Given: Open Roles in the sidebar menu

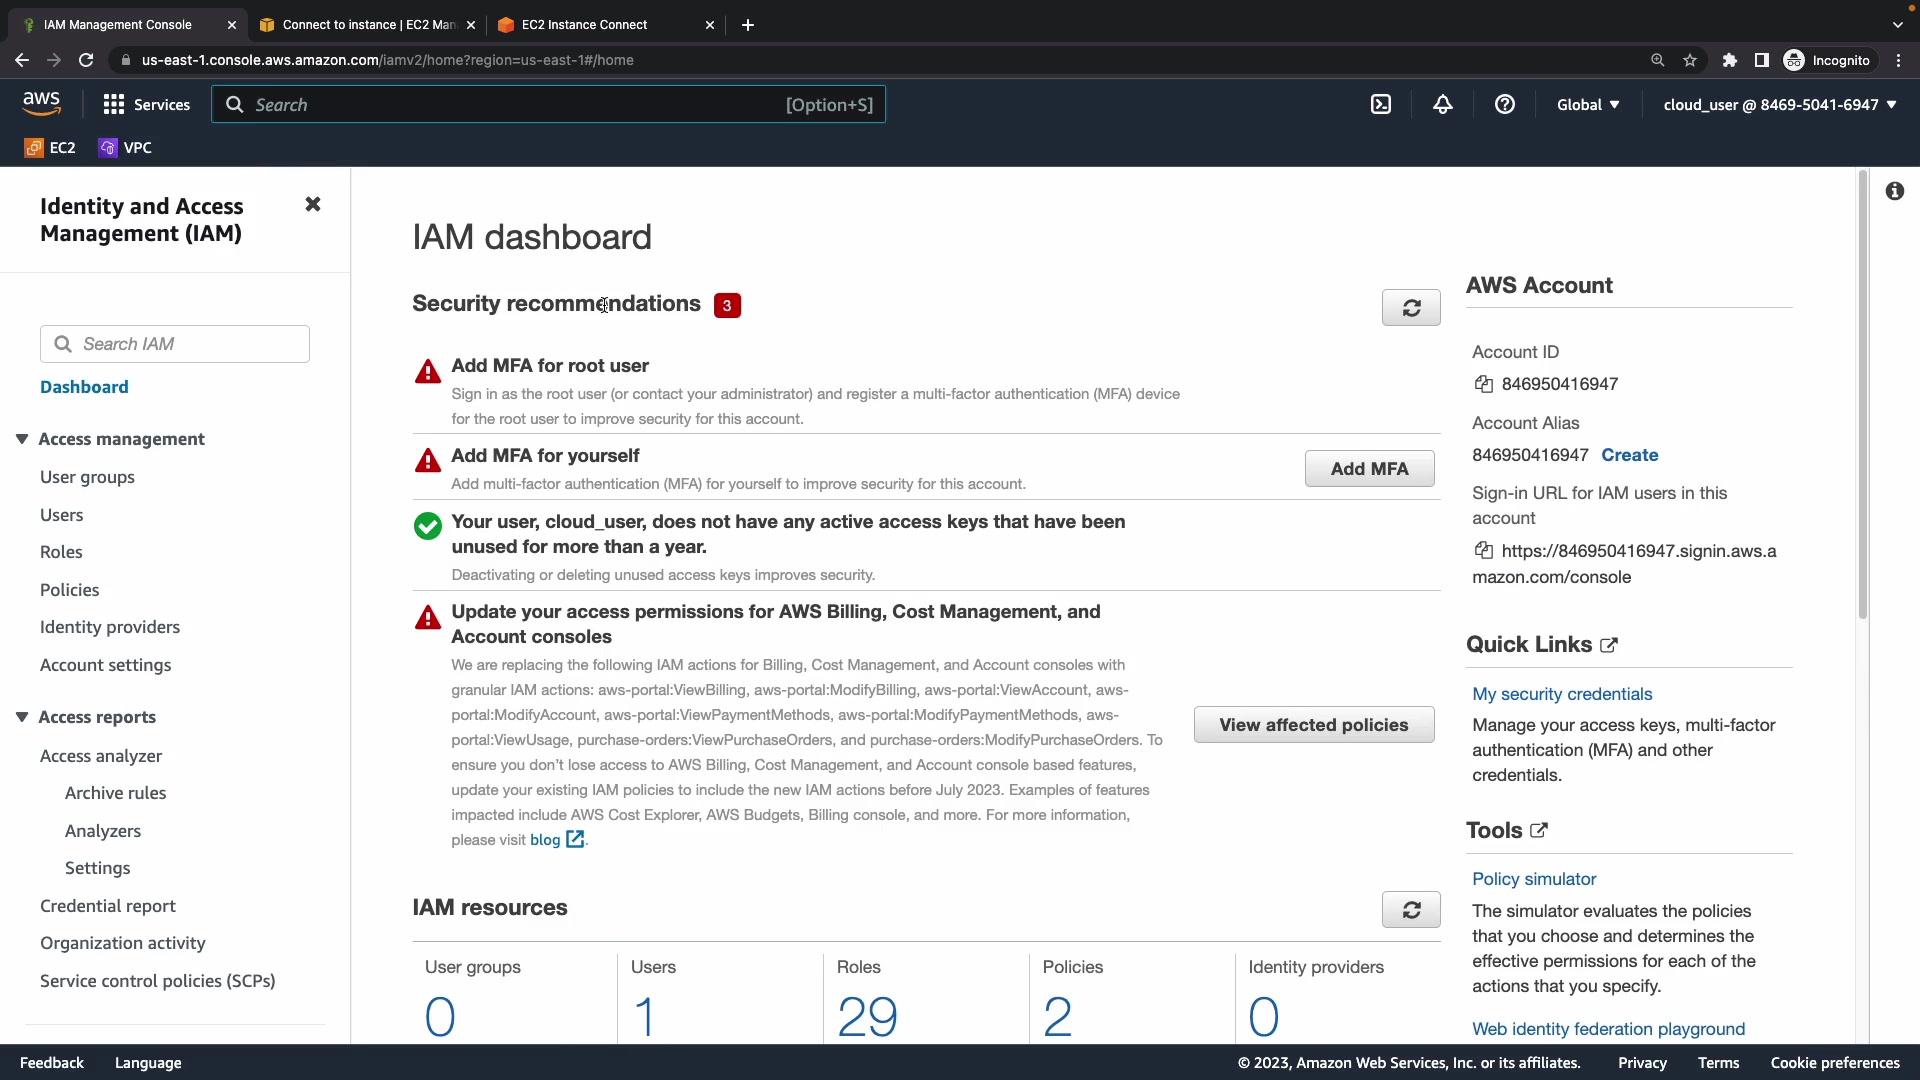Looking at the screenshot, I should pyautogui.click(x=61, y=552).
